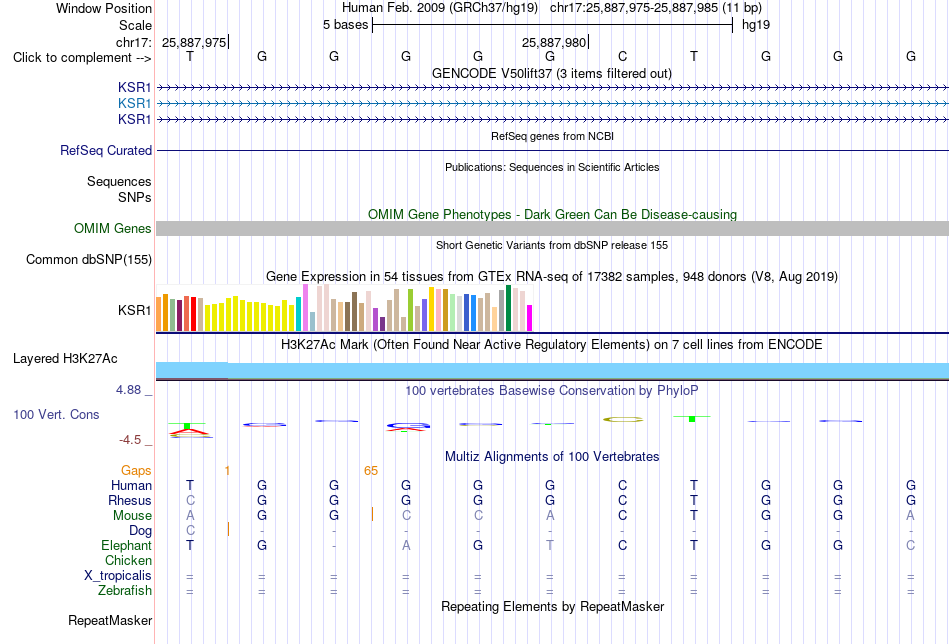Click the 'hg19' label next to the scale bar
The image size is (950, 644).
tap(756, 25)
